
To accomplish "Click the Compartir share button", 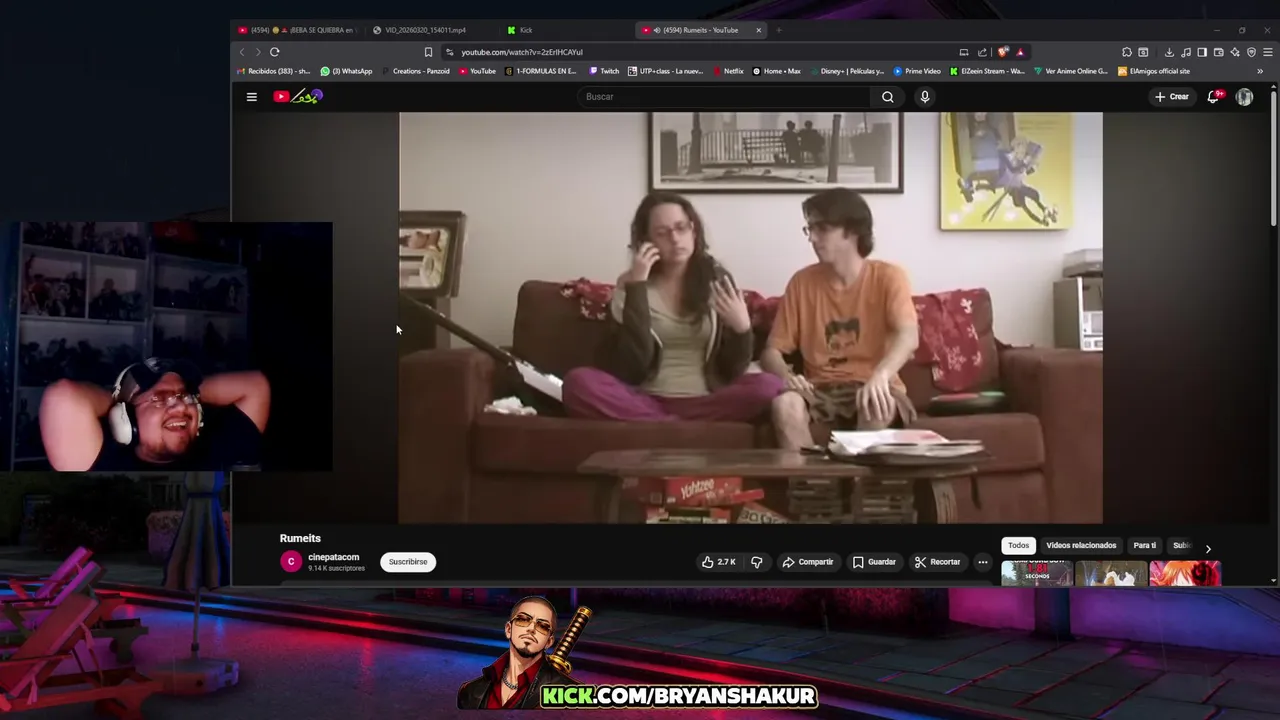I will 807,562.
